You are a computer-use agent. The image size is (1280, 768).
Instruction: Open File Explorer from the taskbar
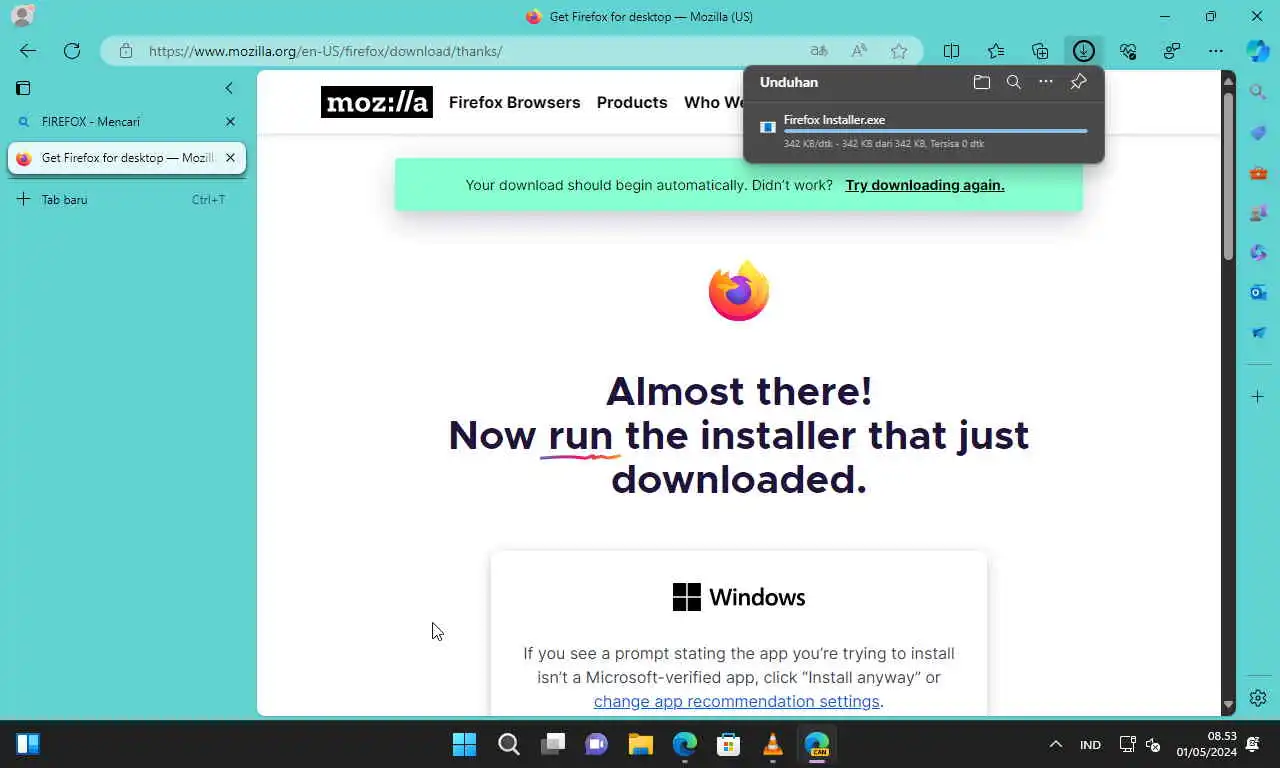pyautogui.click(x=641, y=744)
